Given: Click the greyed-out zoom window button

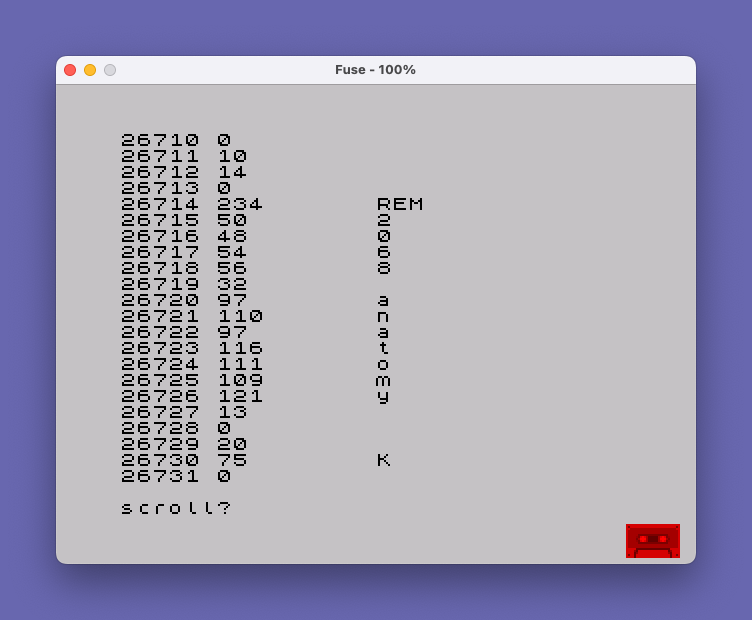Looking at the screenshot, I should (x=110, y=70).
